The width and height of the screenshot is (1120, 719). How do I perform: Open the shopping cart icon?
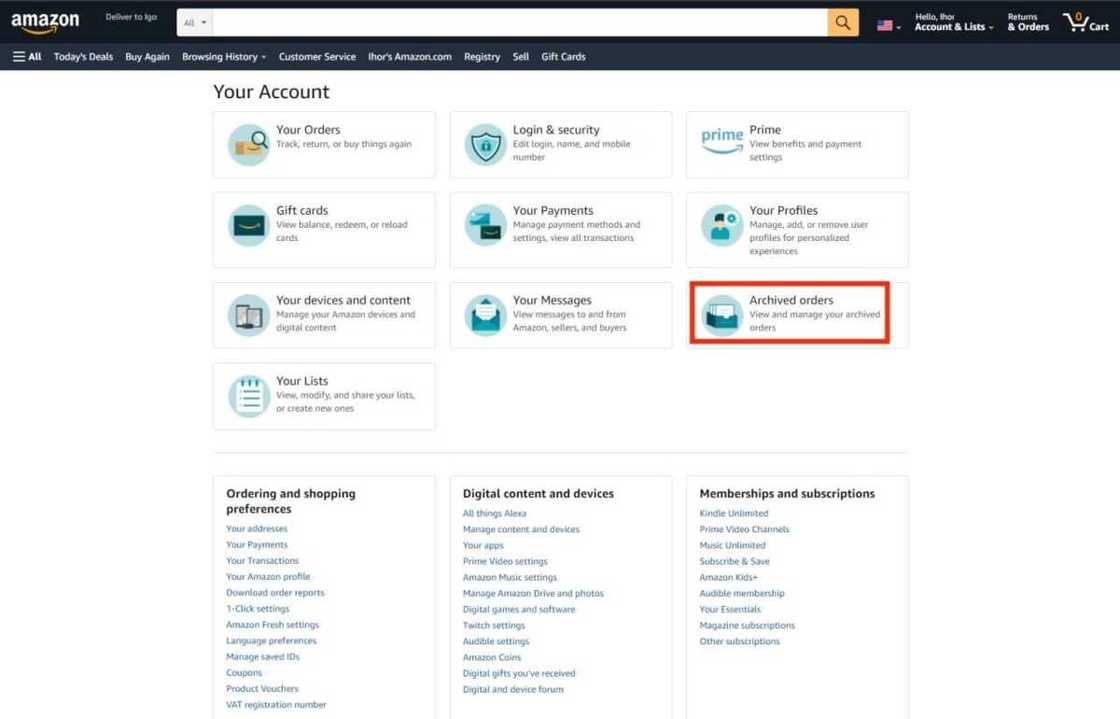coord(1085,23)
